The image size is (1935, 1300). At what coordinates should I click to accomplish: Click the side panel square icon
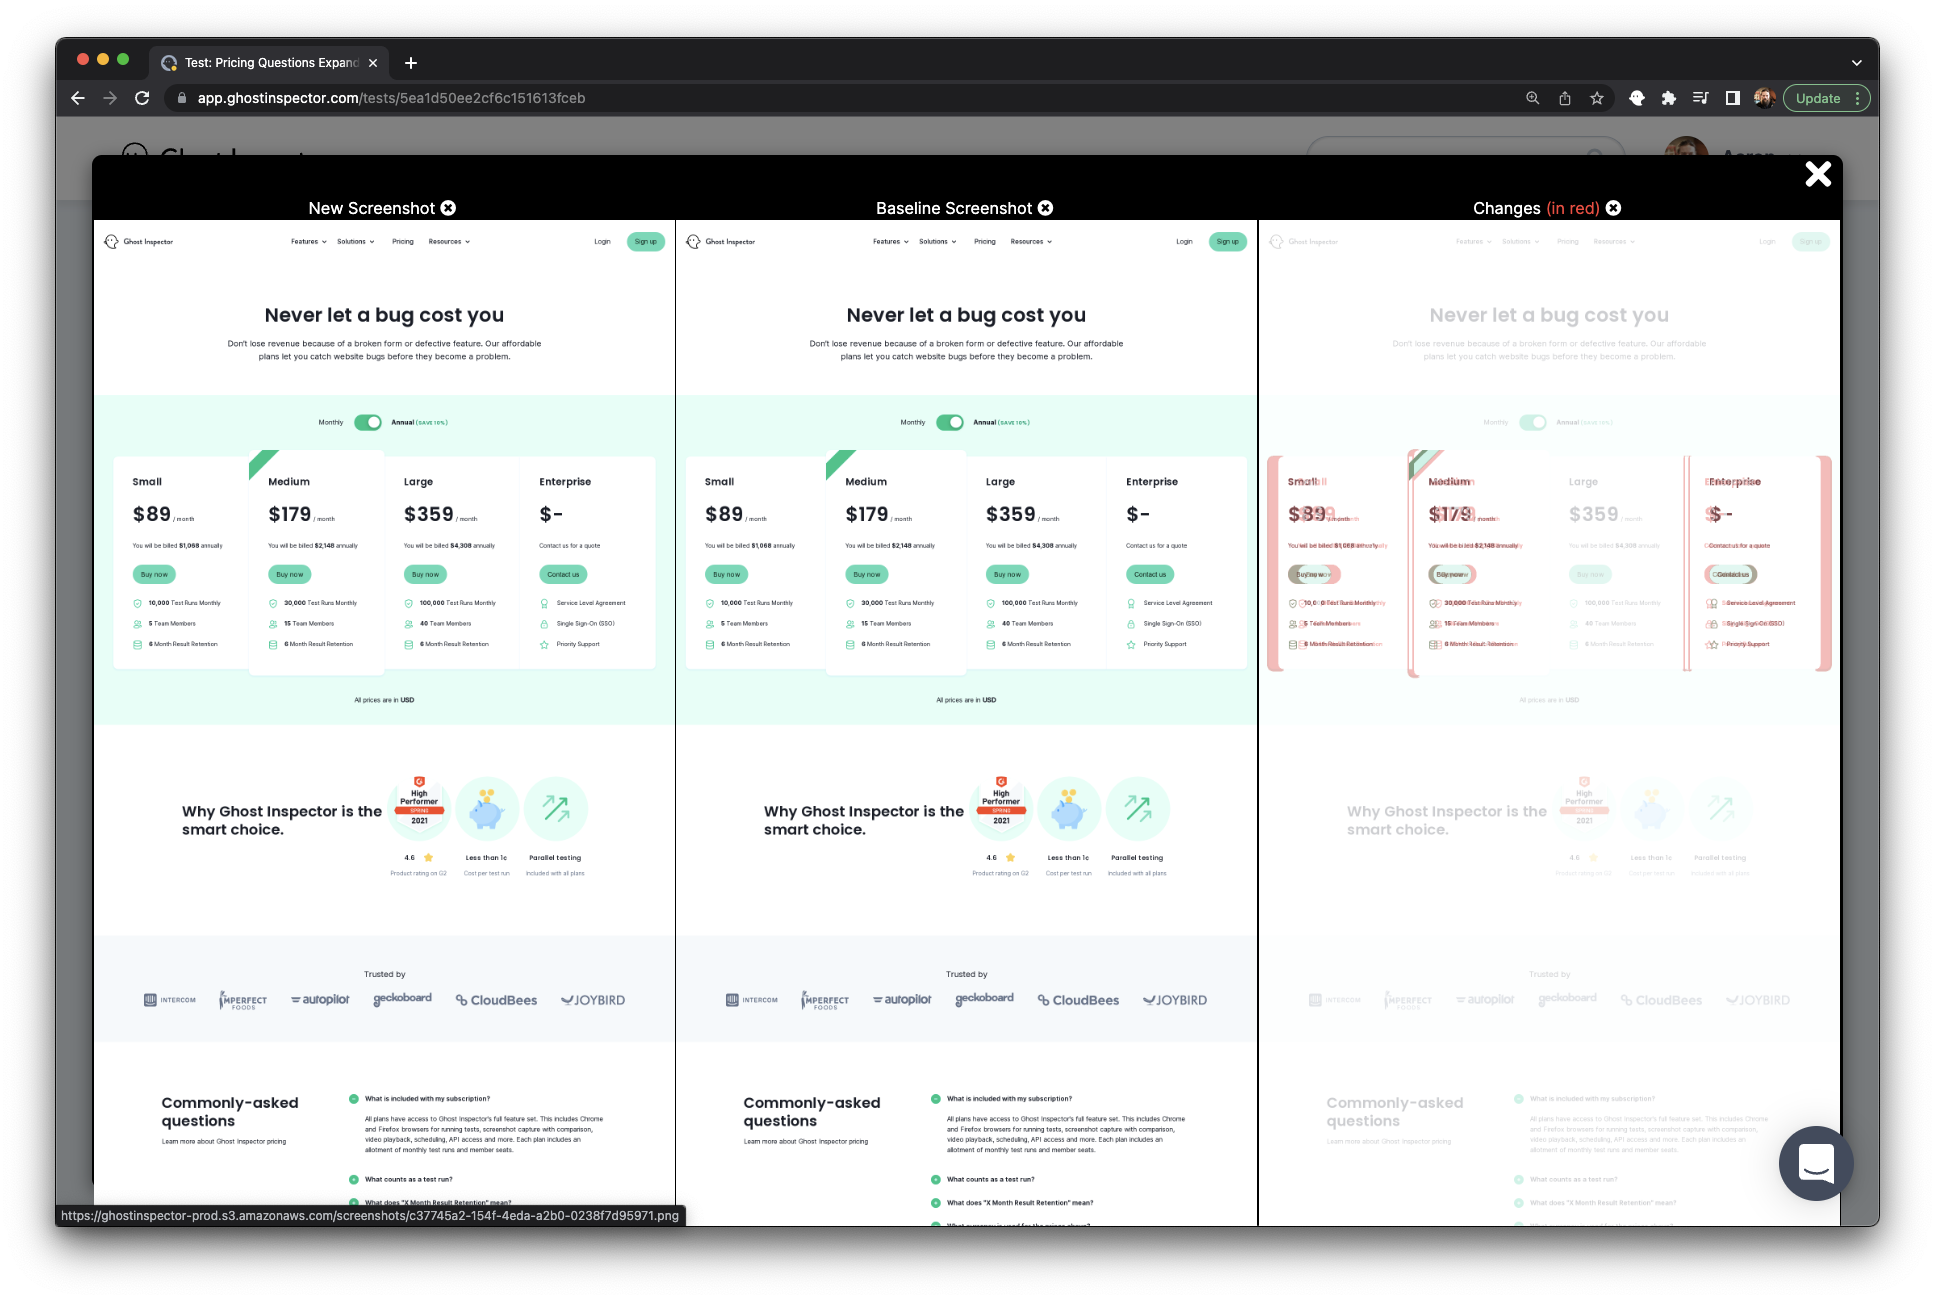[x=1731, y=98]
